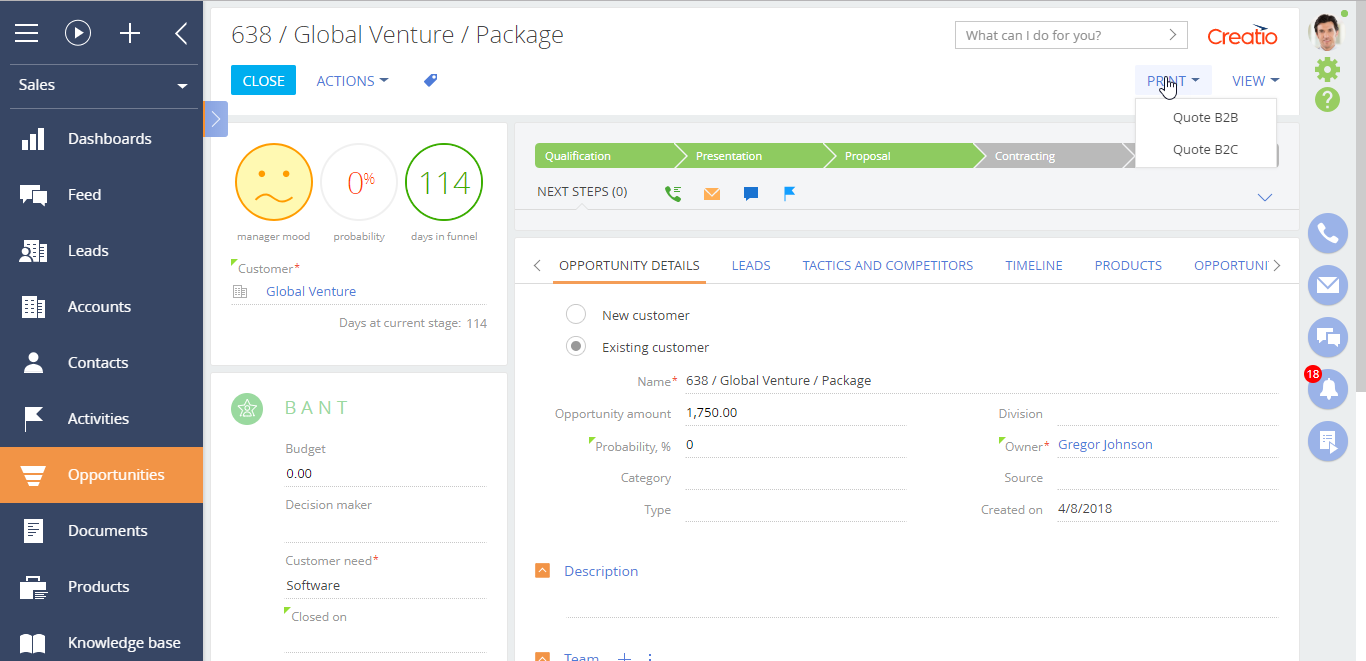Collapse the Description section toggle

pyautogui.click(x=543, y=571)
